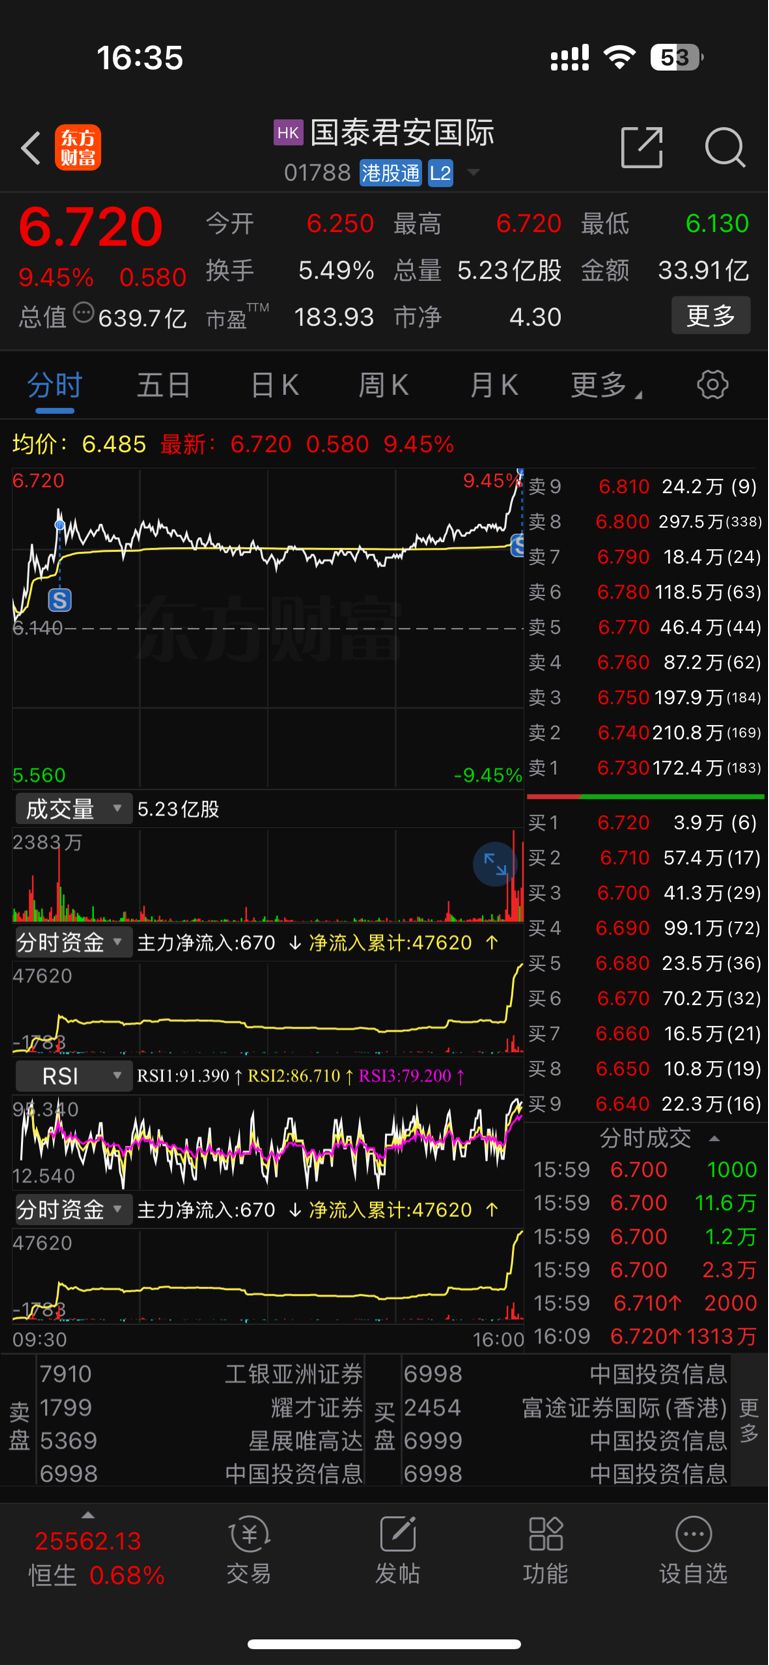This screenshot has width=769, height=1665.
Task: Open first 分时资金 indicator dropdown
Action: [x=73, y=942]
